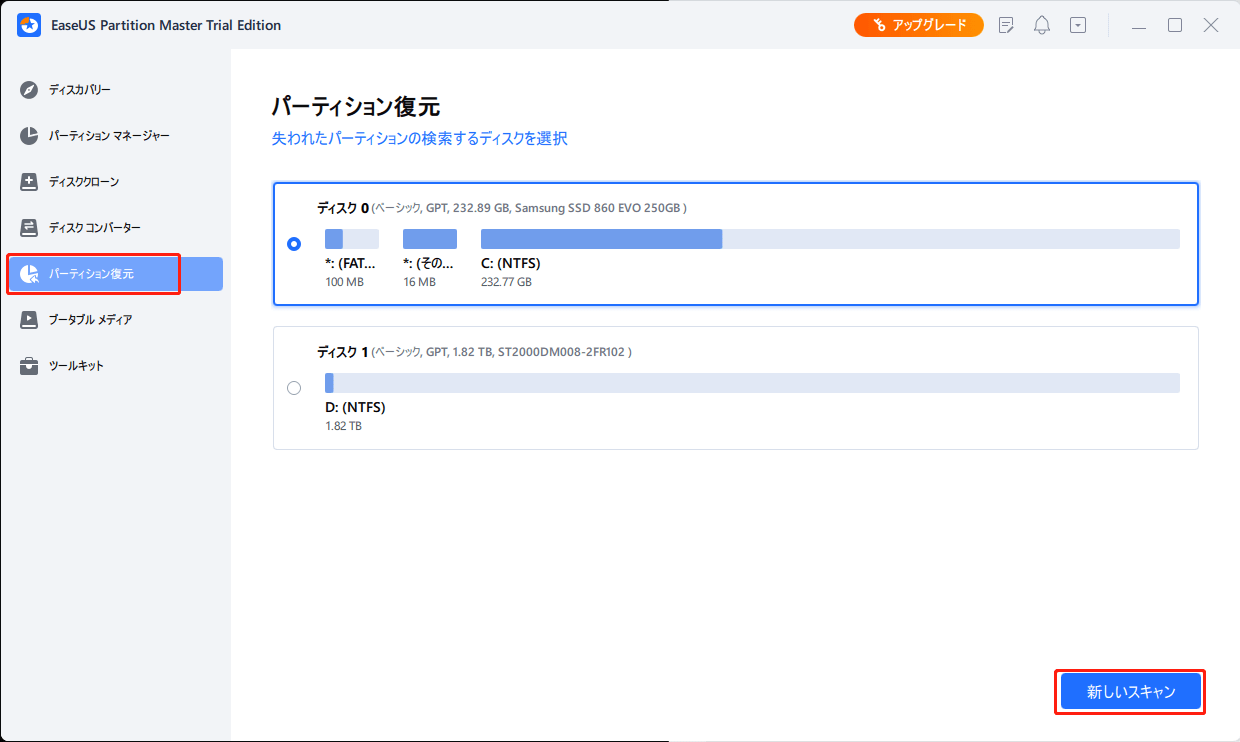Click the EaseUS star logo icon
The height and width of the screenshot is (742, 1240).
click(28, 24)
